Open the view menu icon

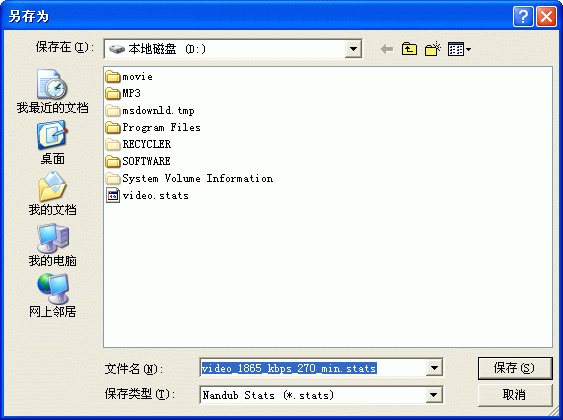click(459, 49)
